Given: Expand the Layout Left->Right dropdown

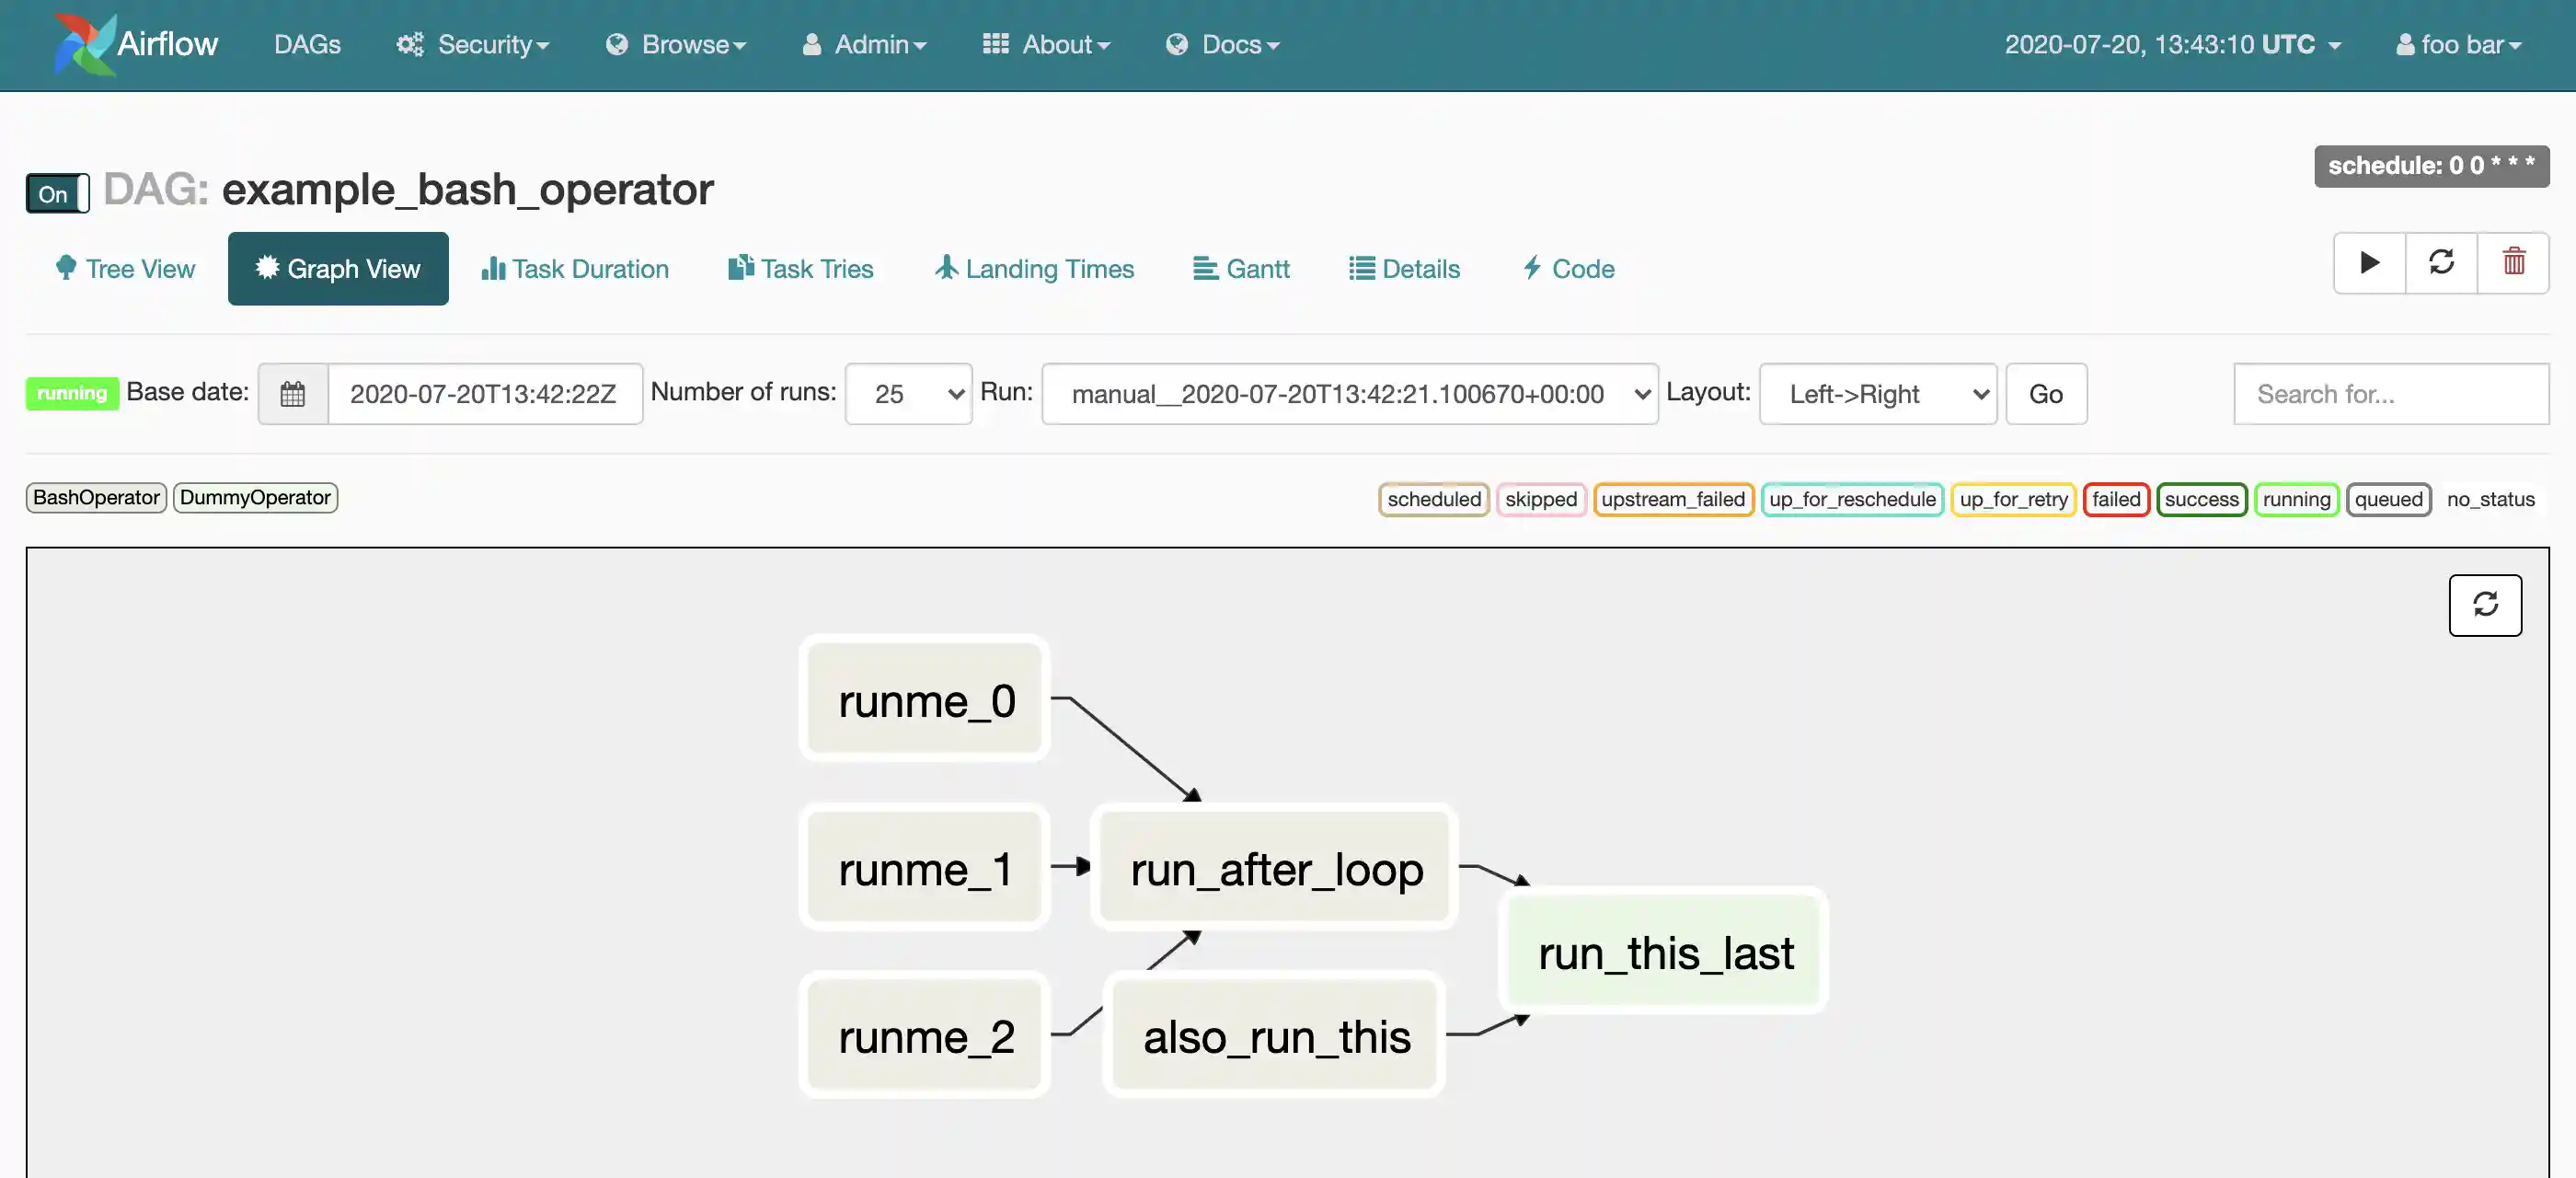Looking at the screenshot, I should (x=1877, y=394).
